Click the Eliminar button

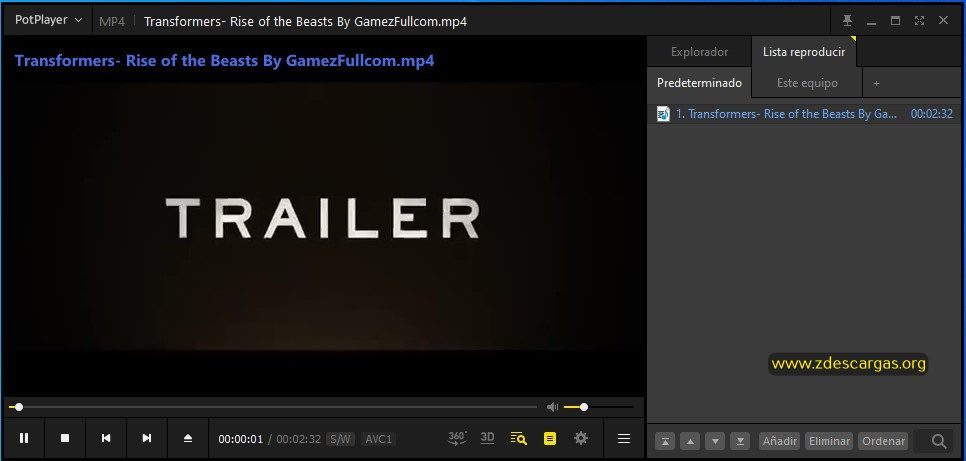pyautogui.click(x=829, y=441)
